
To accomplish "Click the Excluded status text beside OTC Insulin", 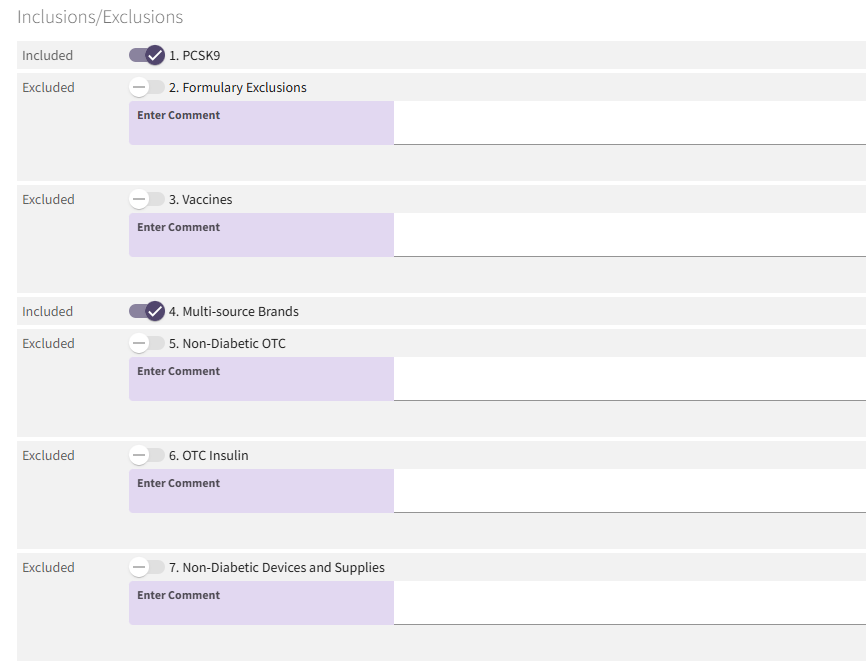I will (x=49, y=456).
